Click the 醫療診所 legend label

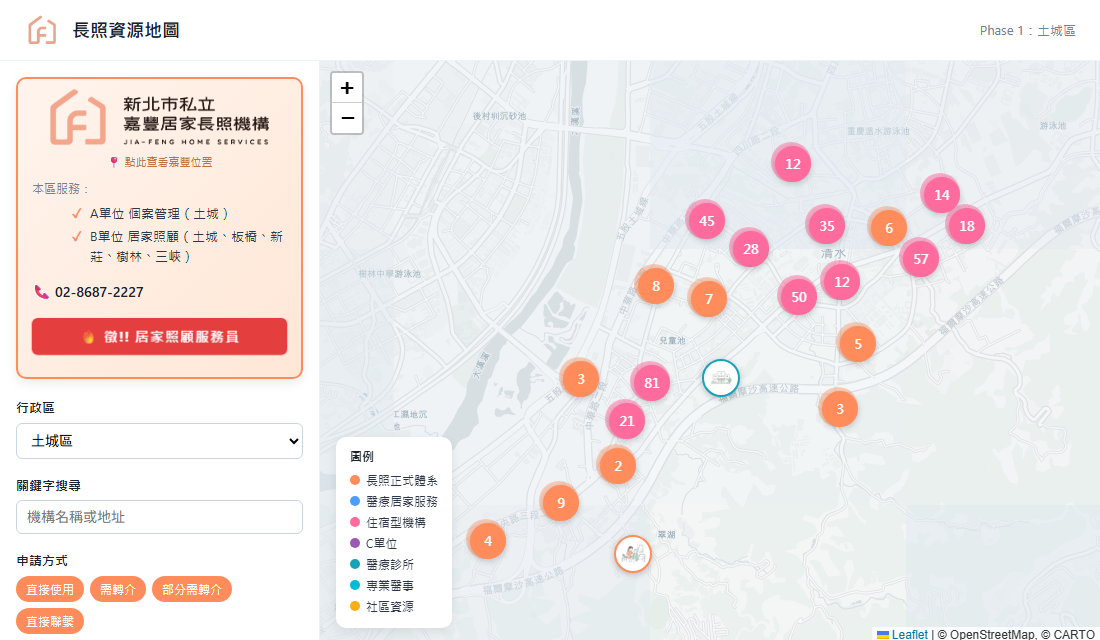pos(390,564)
